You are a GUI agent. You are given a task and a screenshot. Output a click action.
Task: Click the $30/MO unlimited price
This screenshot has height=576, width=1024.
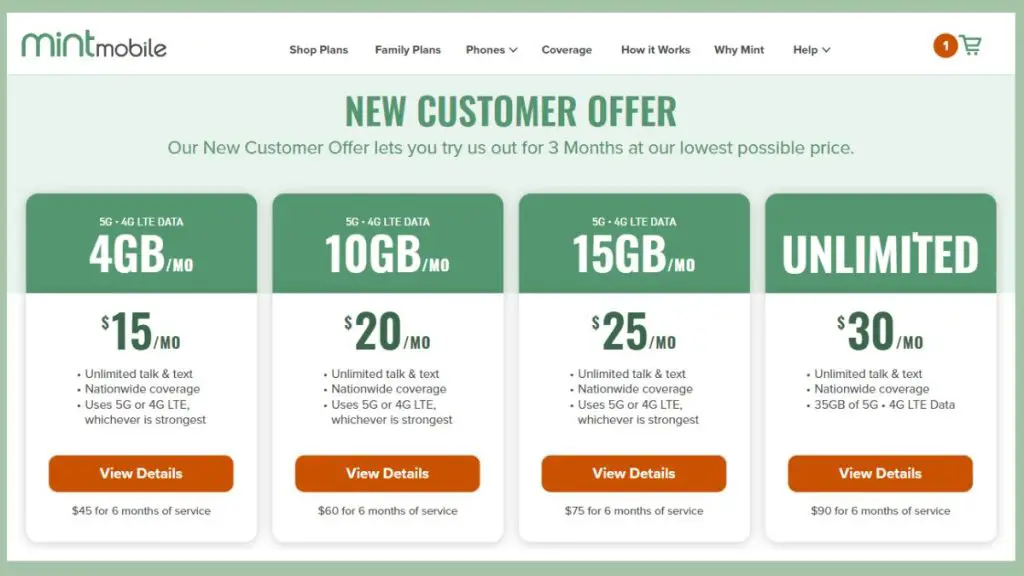click(x=880, y=331)
